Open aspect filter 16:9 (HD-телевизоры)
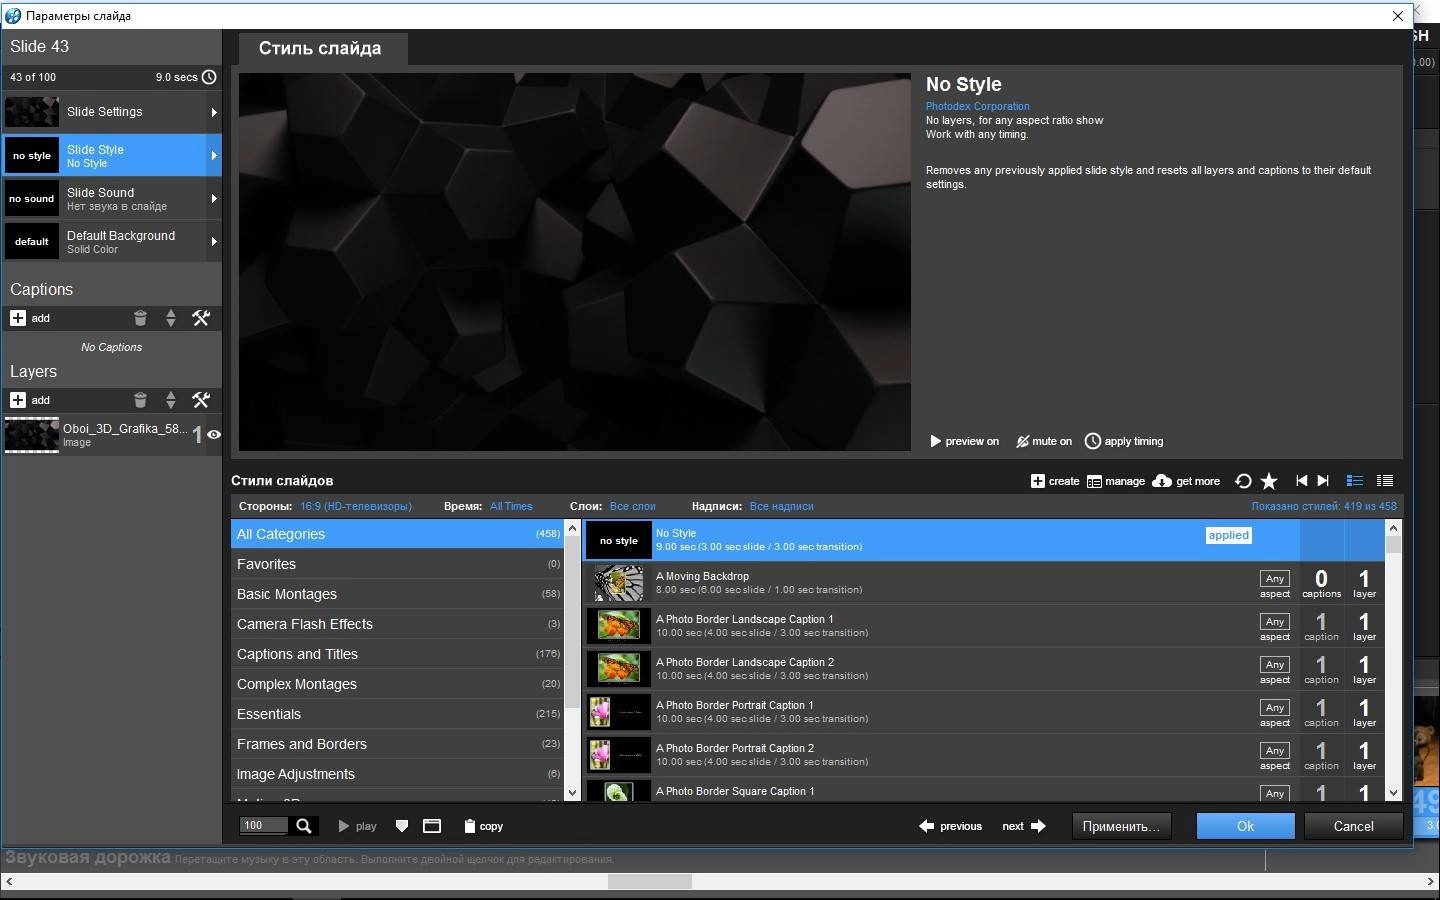The width and height of the screenshot is (1440, 900). [x=356, y=506]
